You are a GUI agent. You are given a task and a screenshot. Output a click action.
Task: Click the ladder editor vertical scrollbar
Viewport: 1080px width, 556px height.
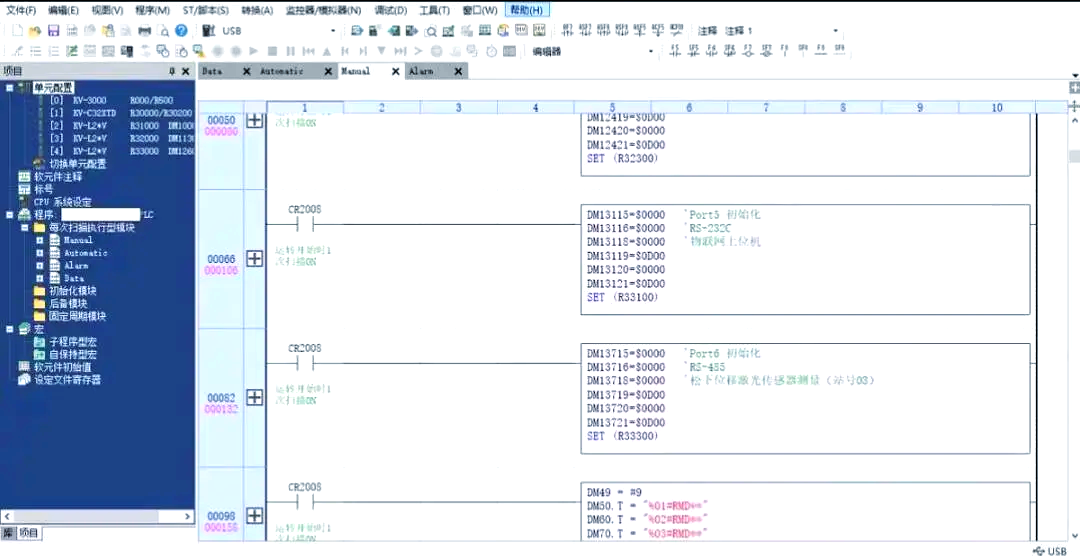[1073, 327]
